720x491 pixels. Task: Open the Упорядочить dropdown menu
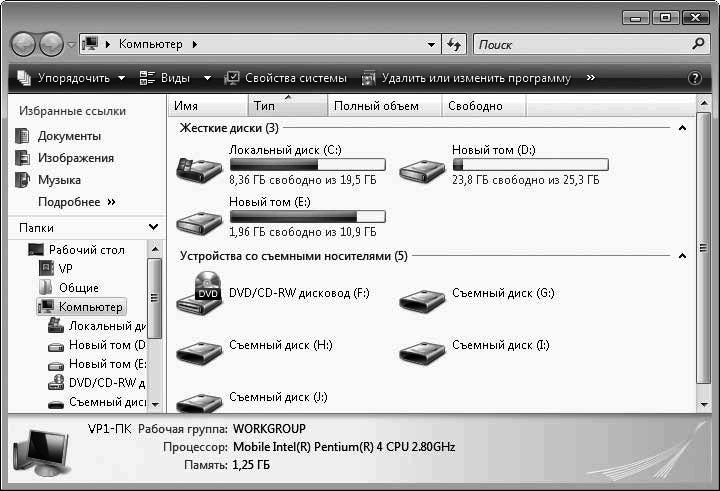[x=72, y=78]
